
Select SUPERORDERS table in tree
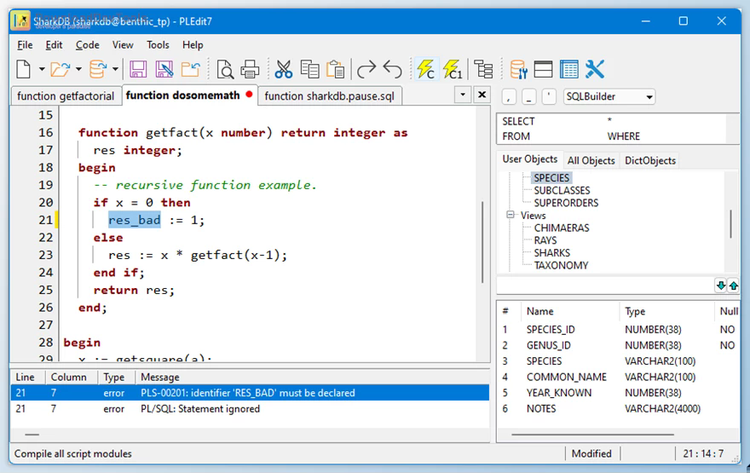click(x=566, y=203)
